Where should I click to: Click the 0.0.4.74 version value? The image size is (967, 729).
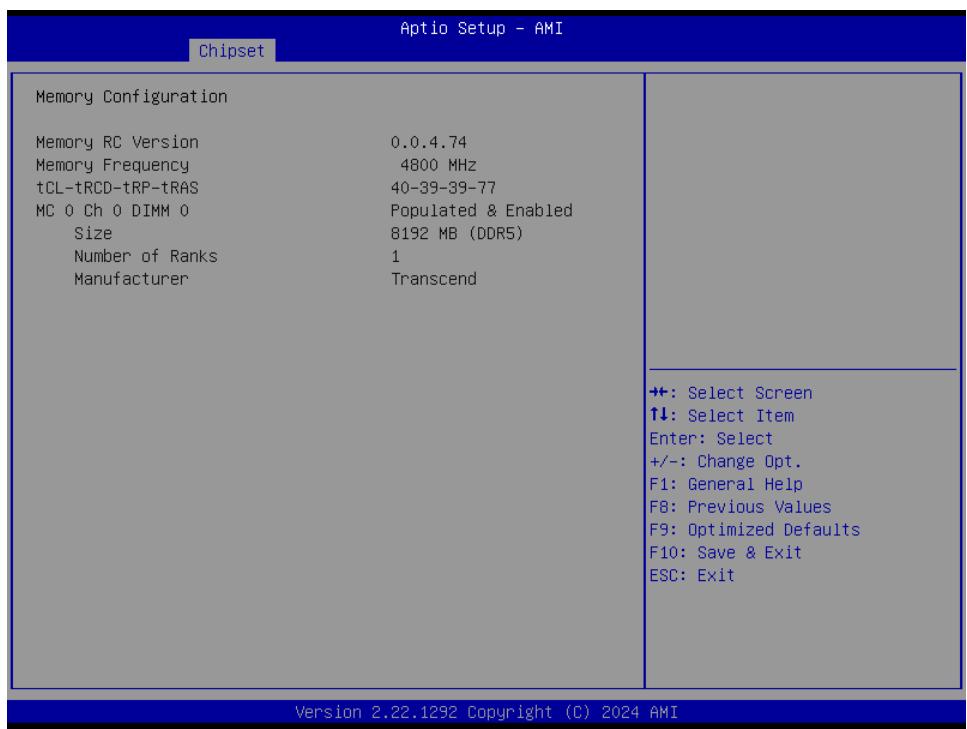pyautogui.click(x=429, y=142)
